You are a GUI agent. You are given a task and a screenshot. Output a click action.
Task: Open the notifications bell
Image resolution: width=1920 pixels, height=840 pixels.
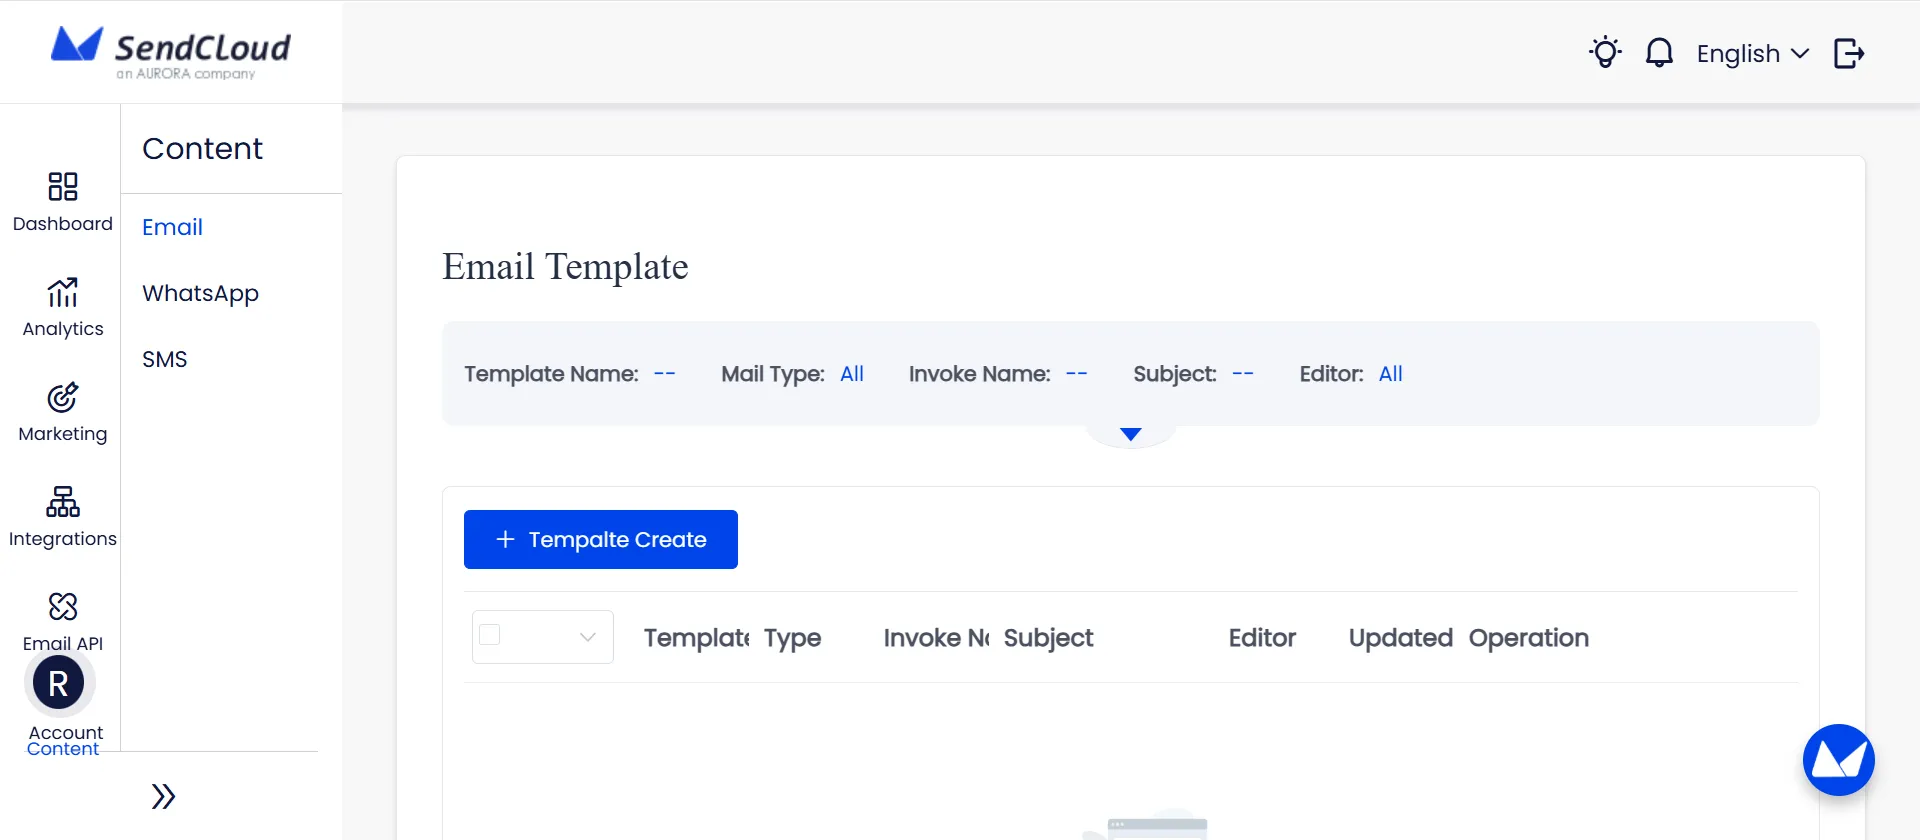coord(1659,53)
